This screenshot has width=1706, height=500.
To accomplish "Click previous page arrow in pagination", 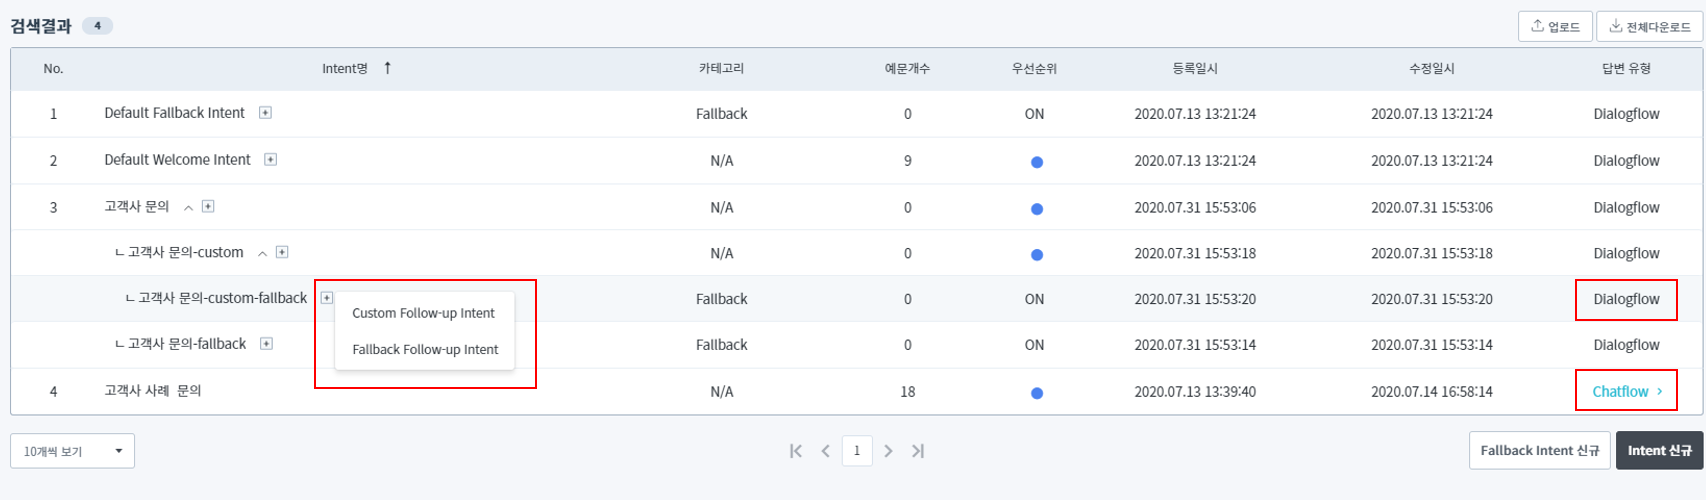I will 826,451.
